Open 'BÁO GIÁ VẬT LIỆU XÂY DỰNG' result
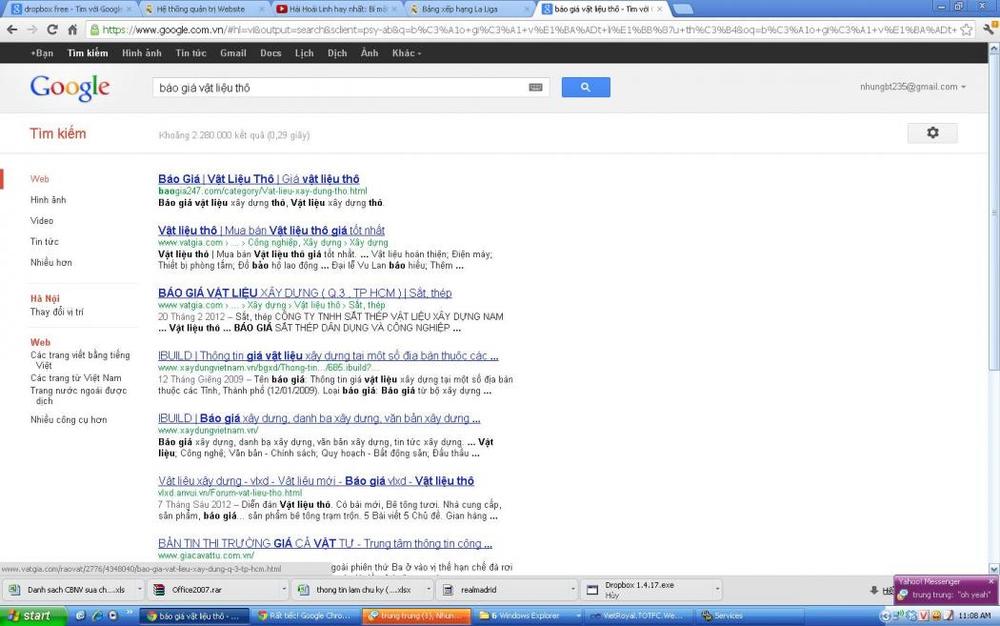Screen dimensions: 1000x626 [x=305, y=293]
